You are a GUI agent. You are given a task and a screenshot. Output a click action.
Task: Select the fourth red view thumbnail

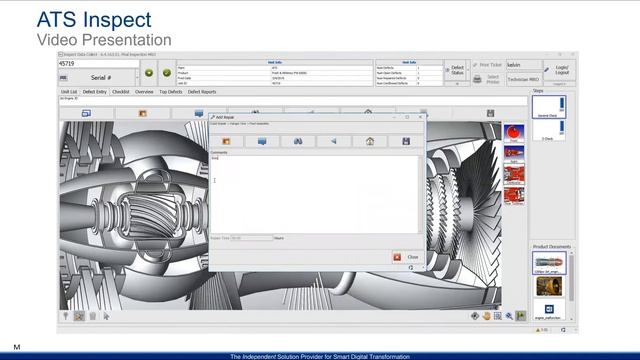click(x=514, y=195)
